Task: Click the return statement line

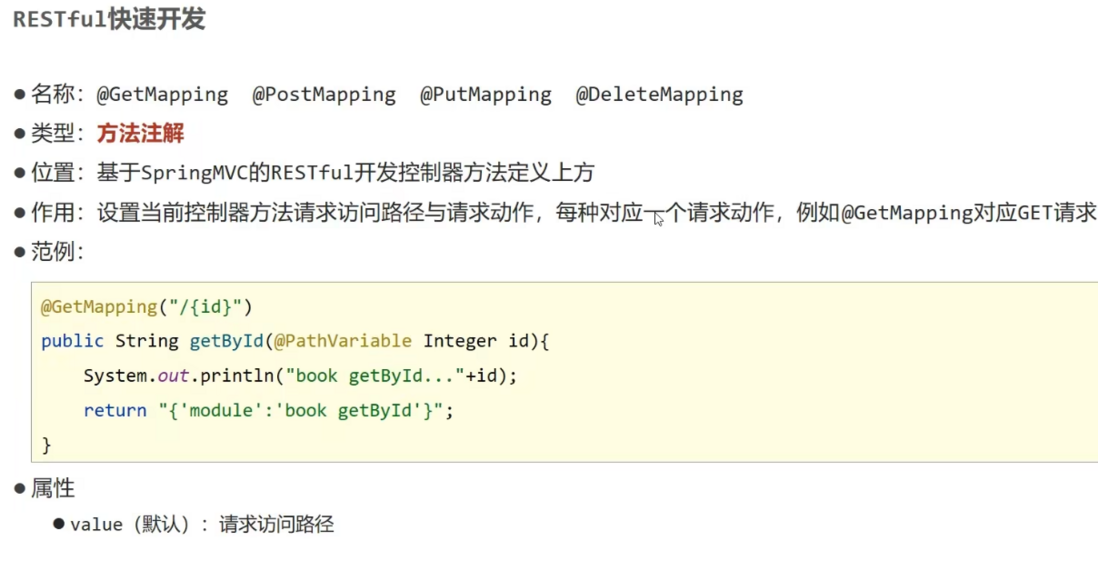Action: coord(269,410)
